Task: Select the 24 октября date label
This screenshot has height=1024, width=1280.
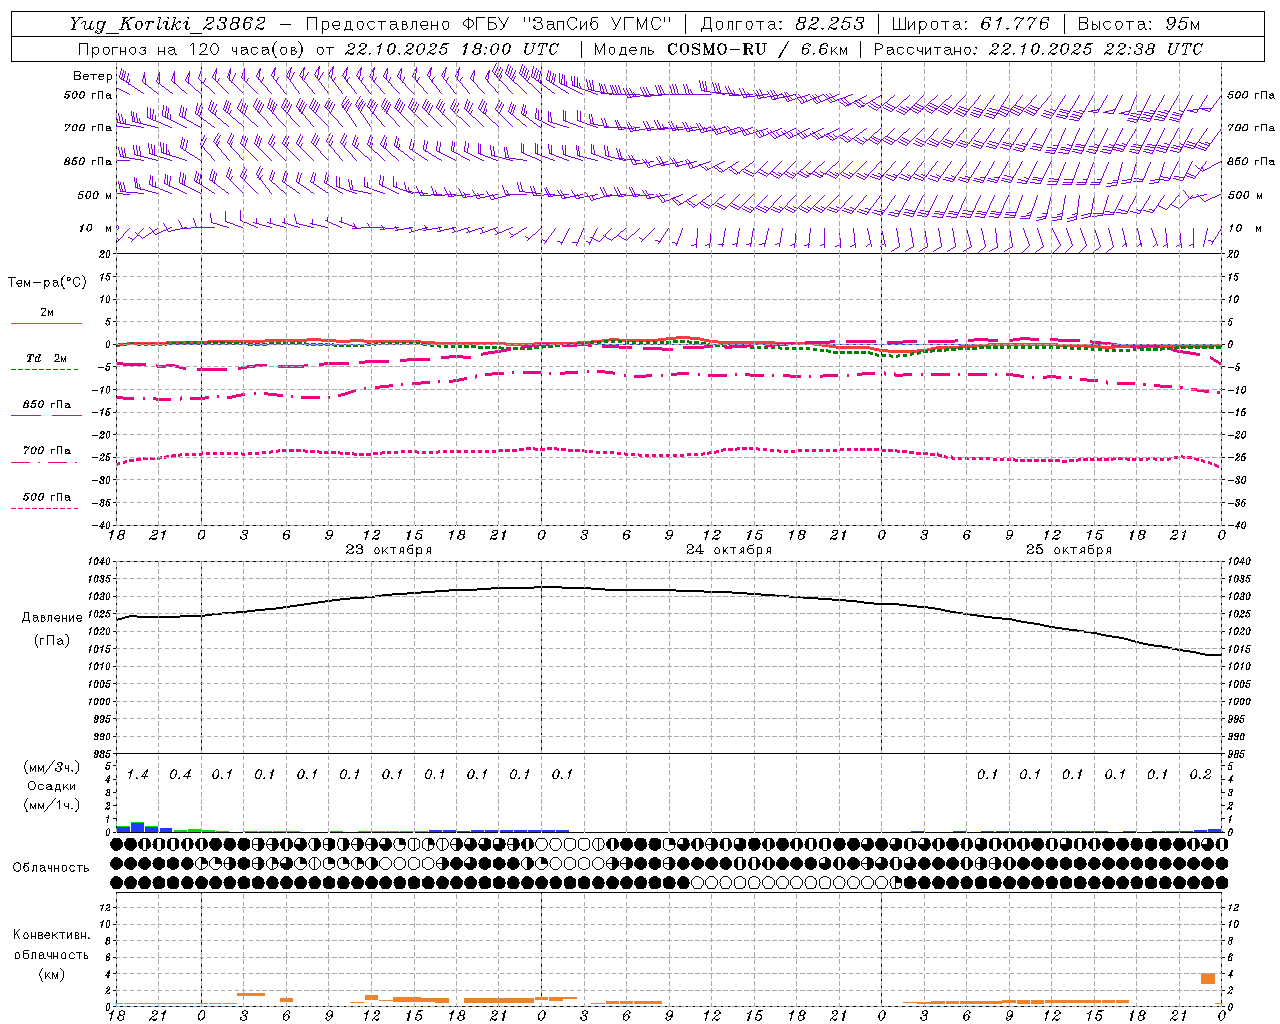Action: (729, 550)
